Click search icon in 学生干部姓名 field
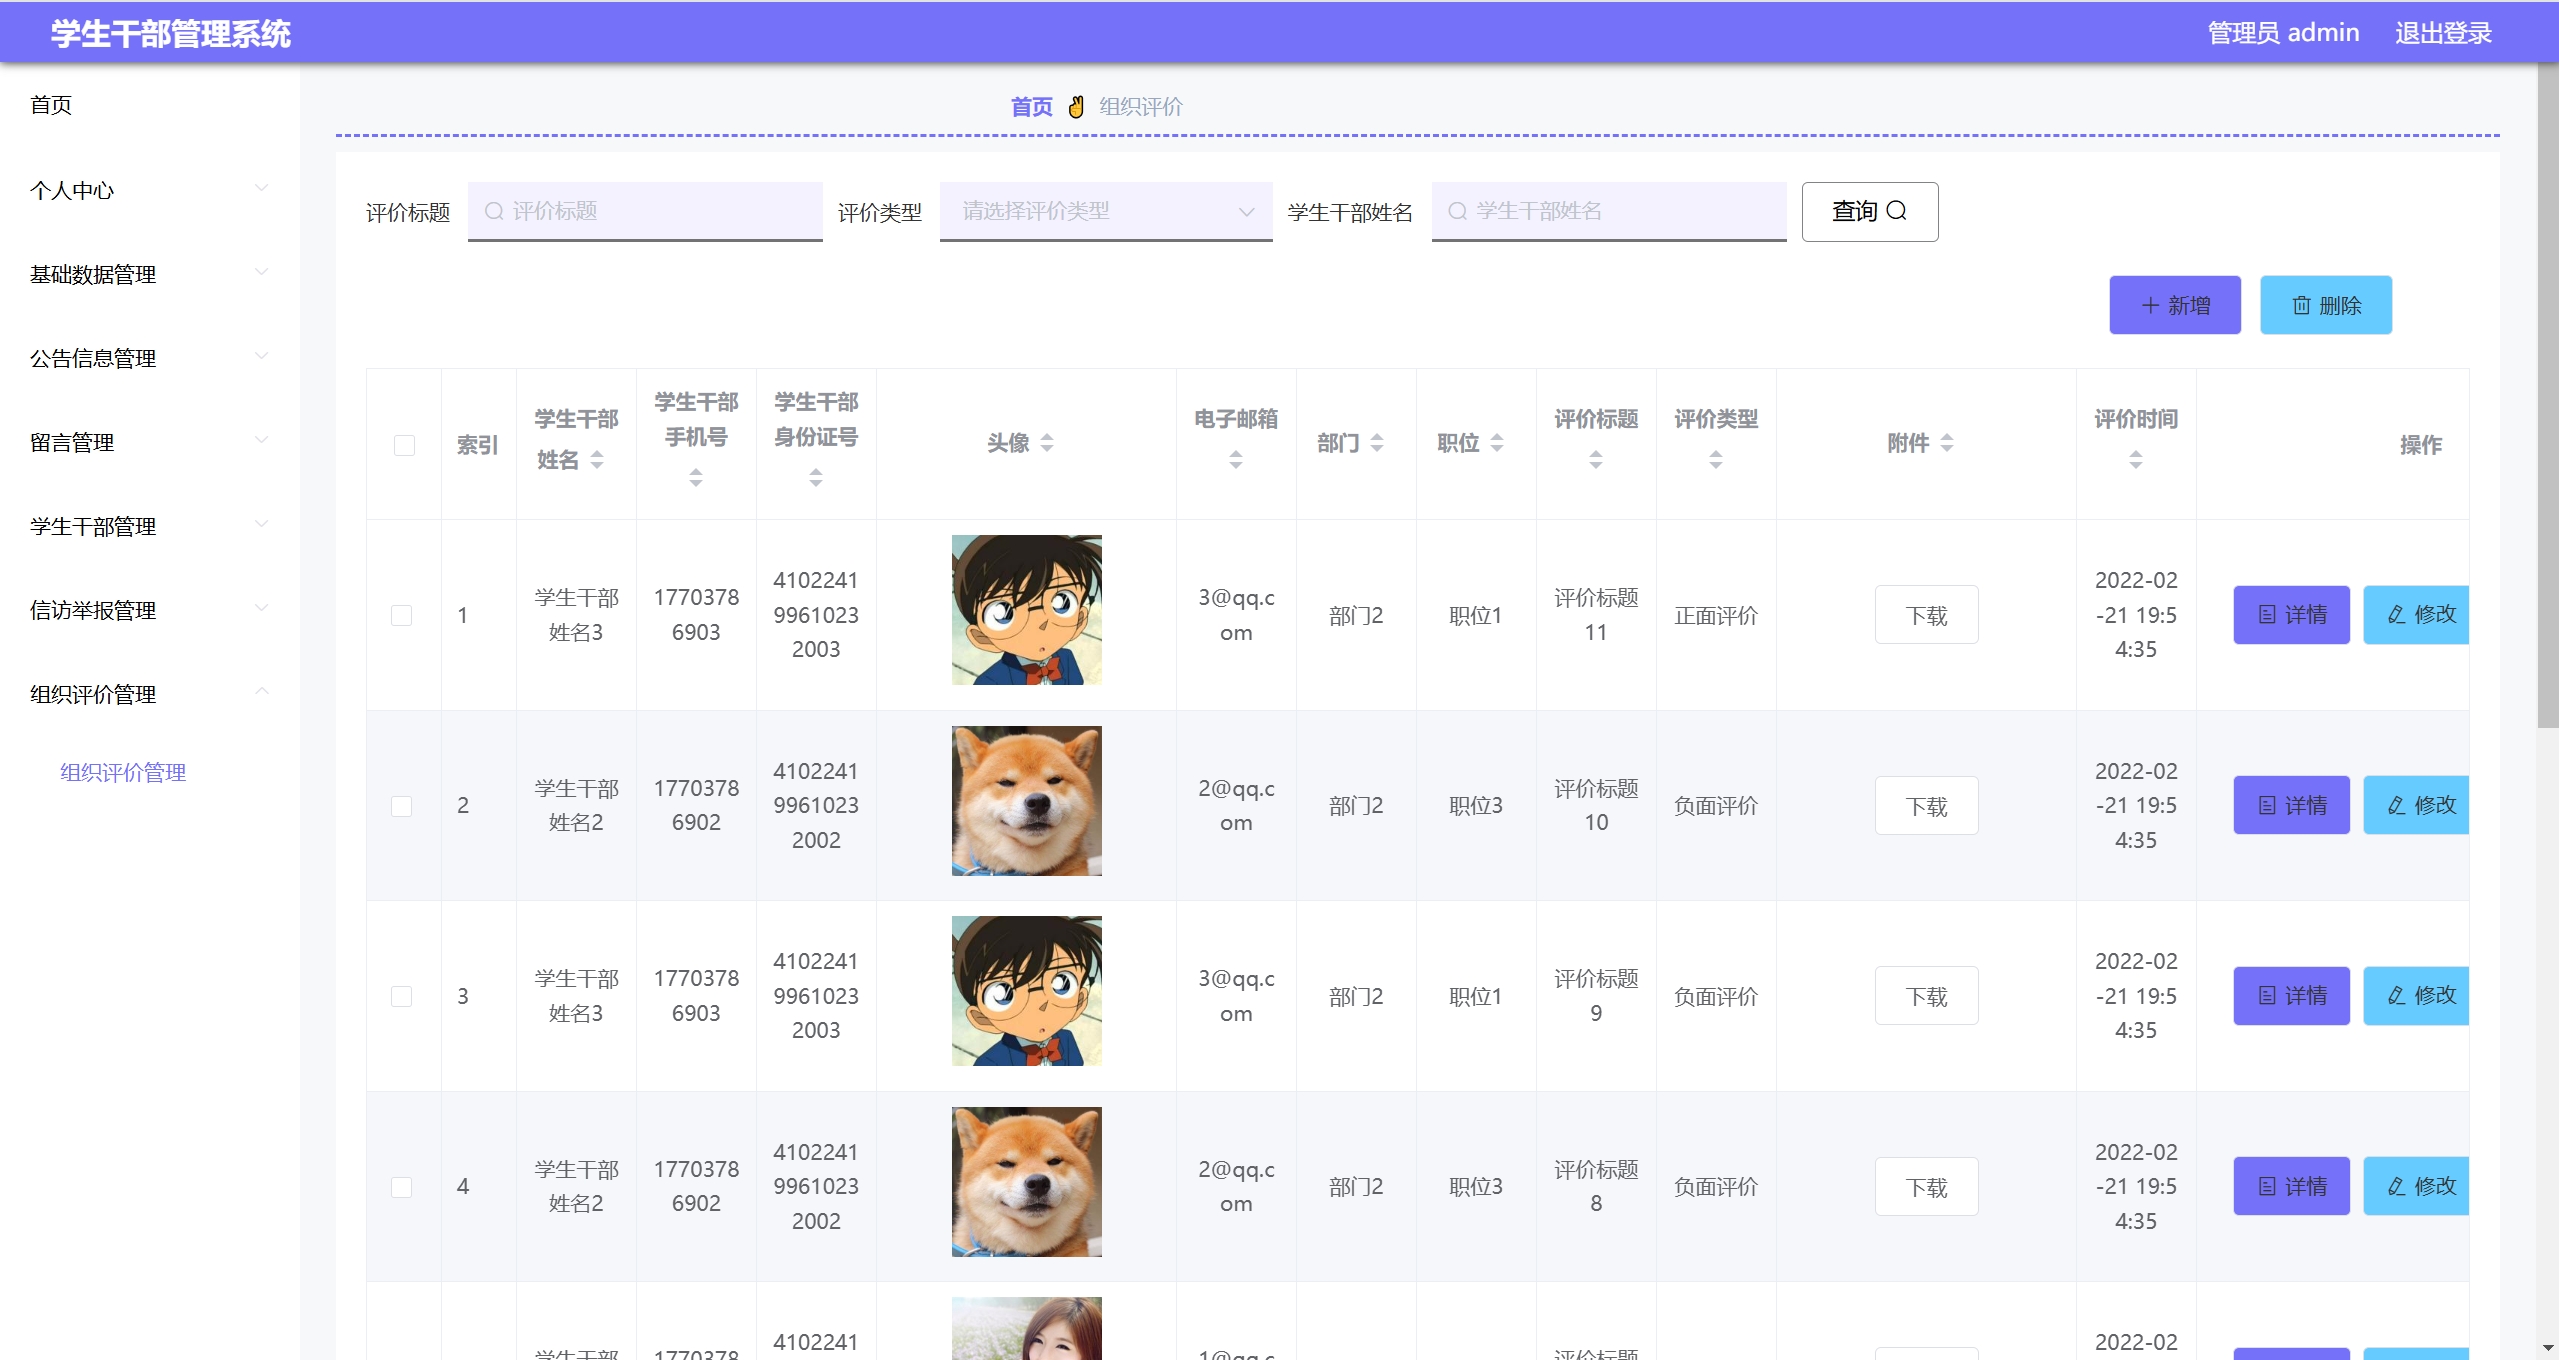Image resolution: width=2559 pixels, height=1360 pixels. (1457, 211)
